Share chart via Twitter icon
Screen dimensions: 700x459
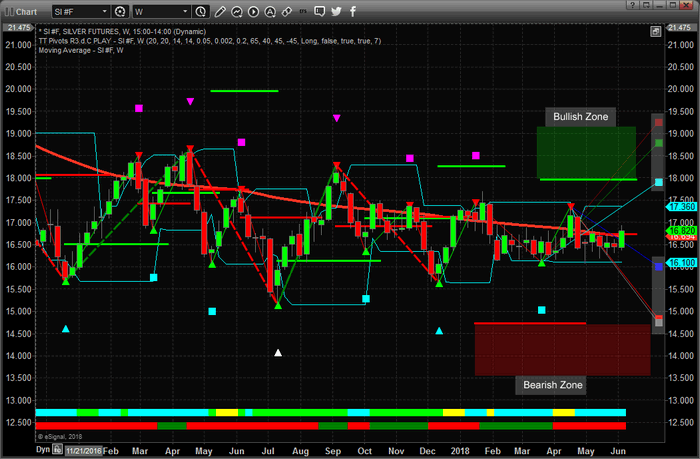point(336,12)
